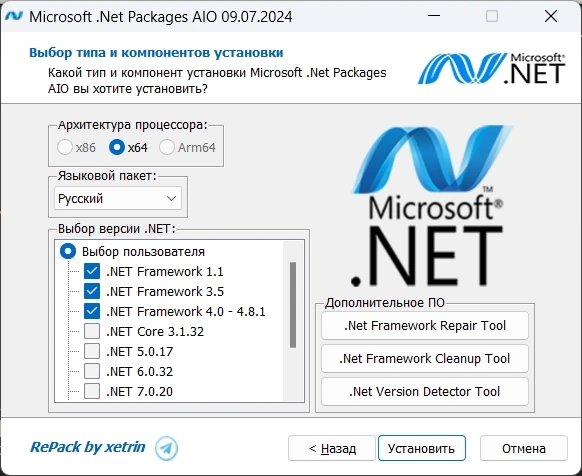
Task: Click the '.NET Framework 3.5' label text
Action: click(165, 292)
